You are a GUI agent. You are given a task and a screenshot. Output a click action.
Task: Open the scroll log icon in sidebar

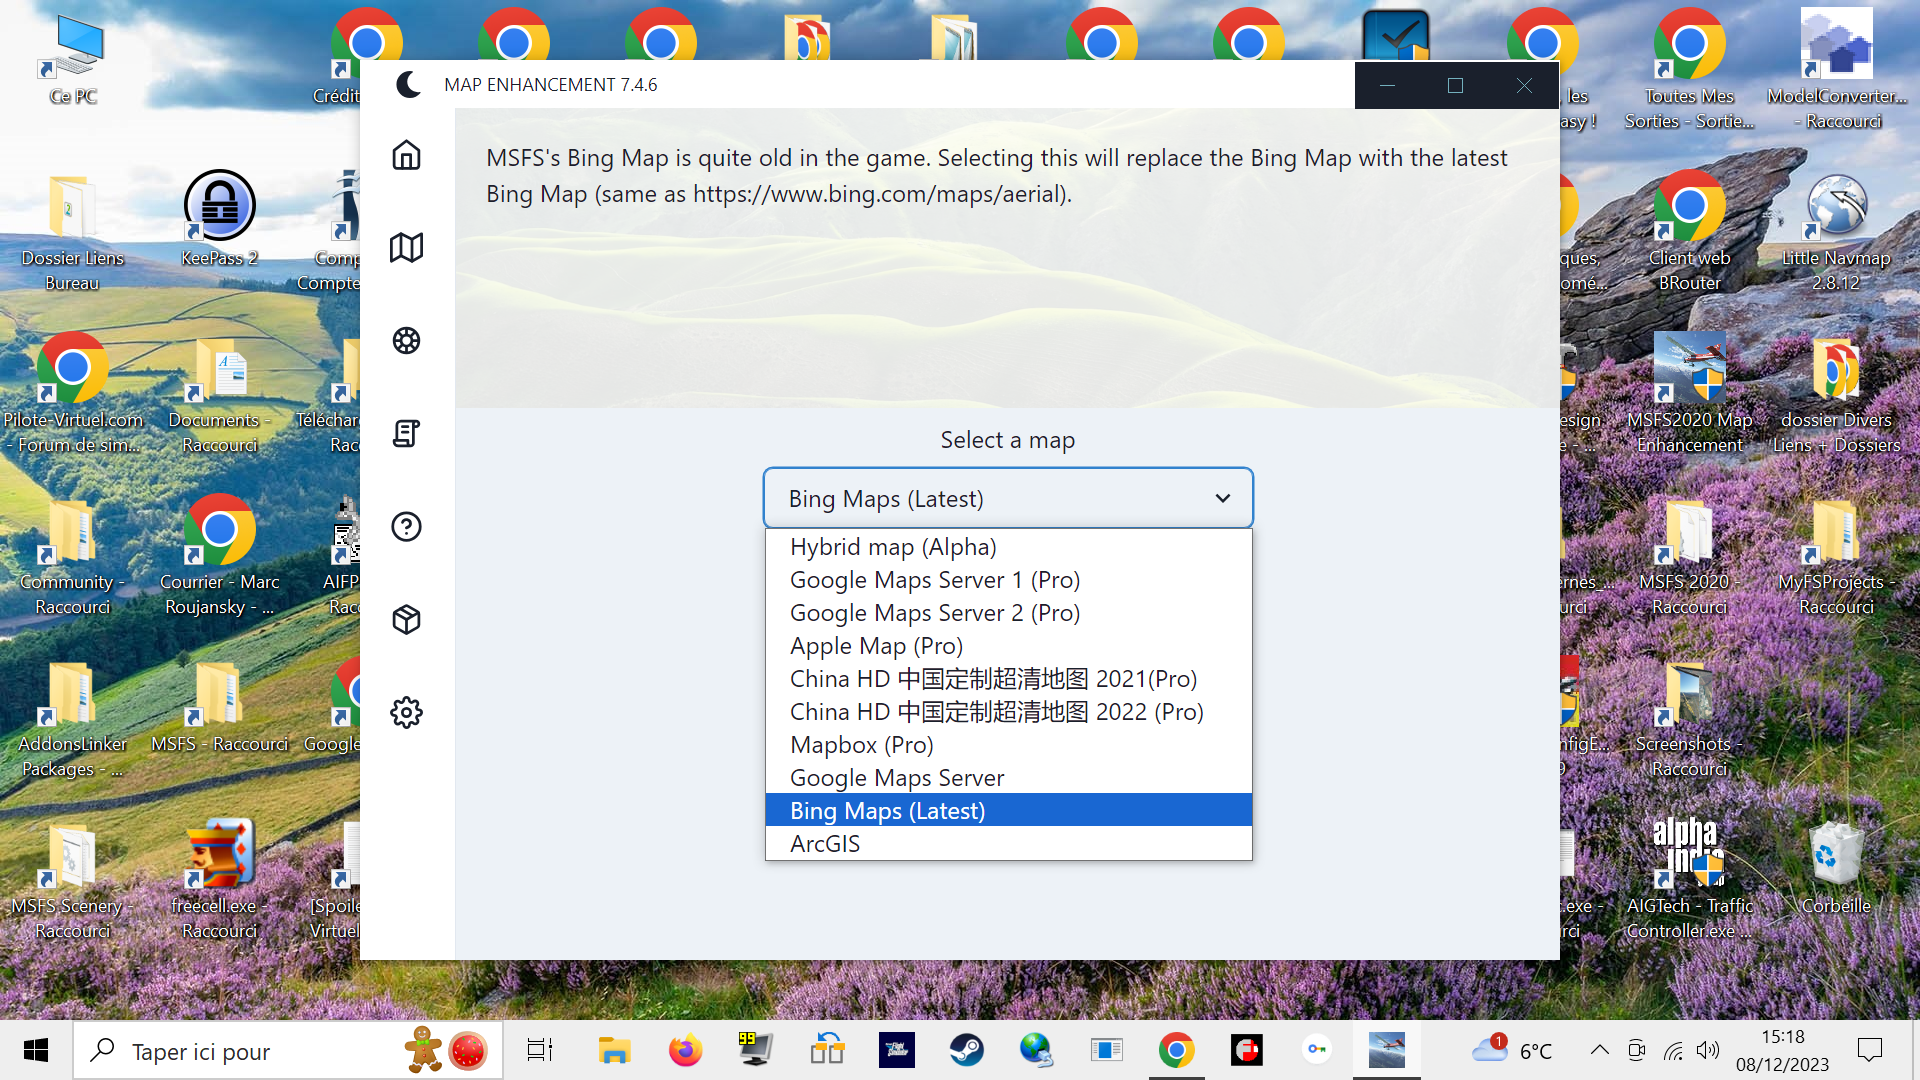(x=406, y=434)
